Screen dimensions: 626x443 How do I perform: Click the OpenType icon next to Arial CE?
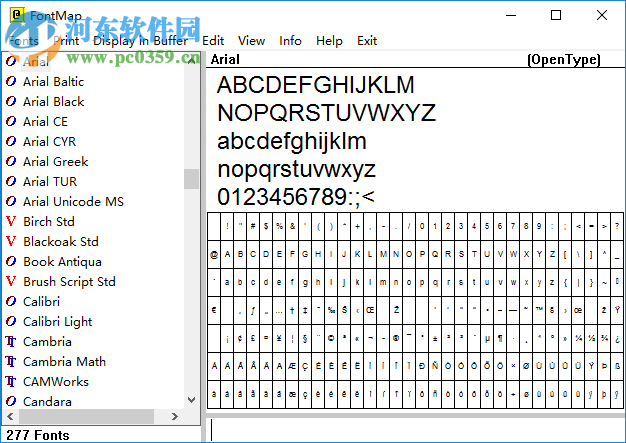[x=11, y=121]
